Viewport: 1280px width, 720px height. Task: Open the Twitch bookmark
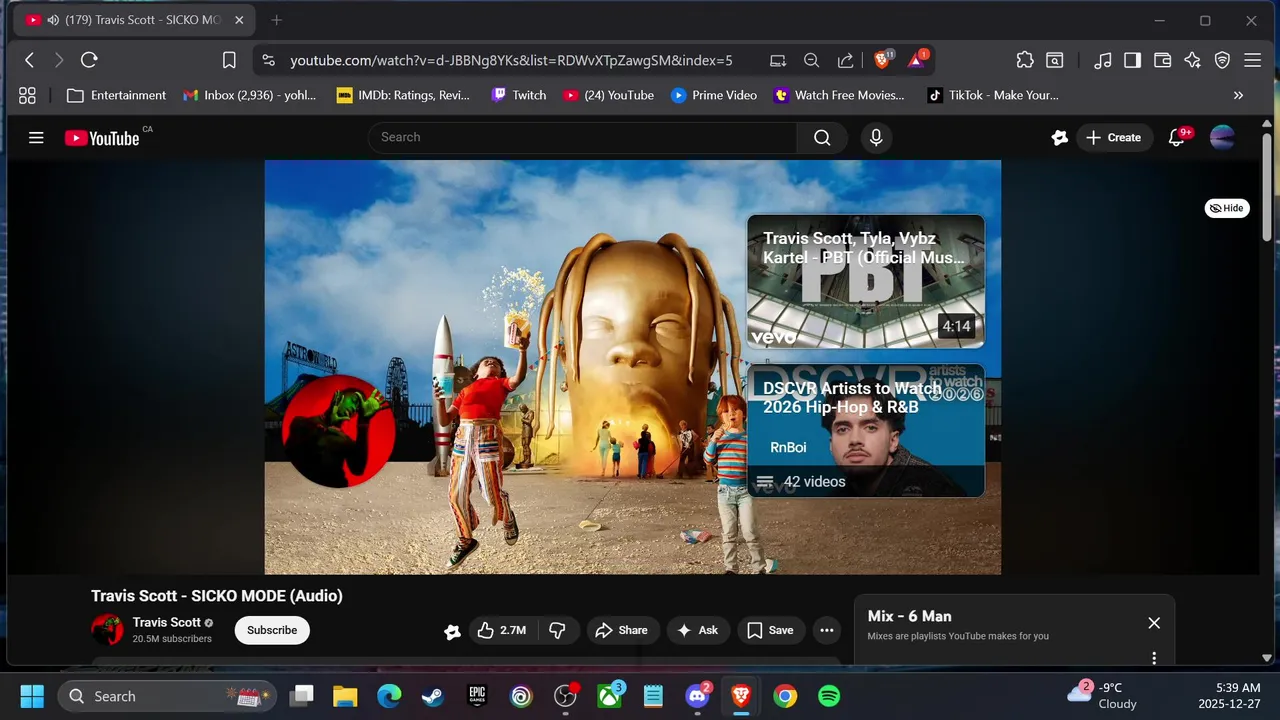[519, 95]
